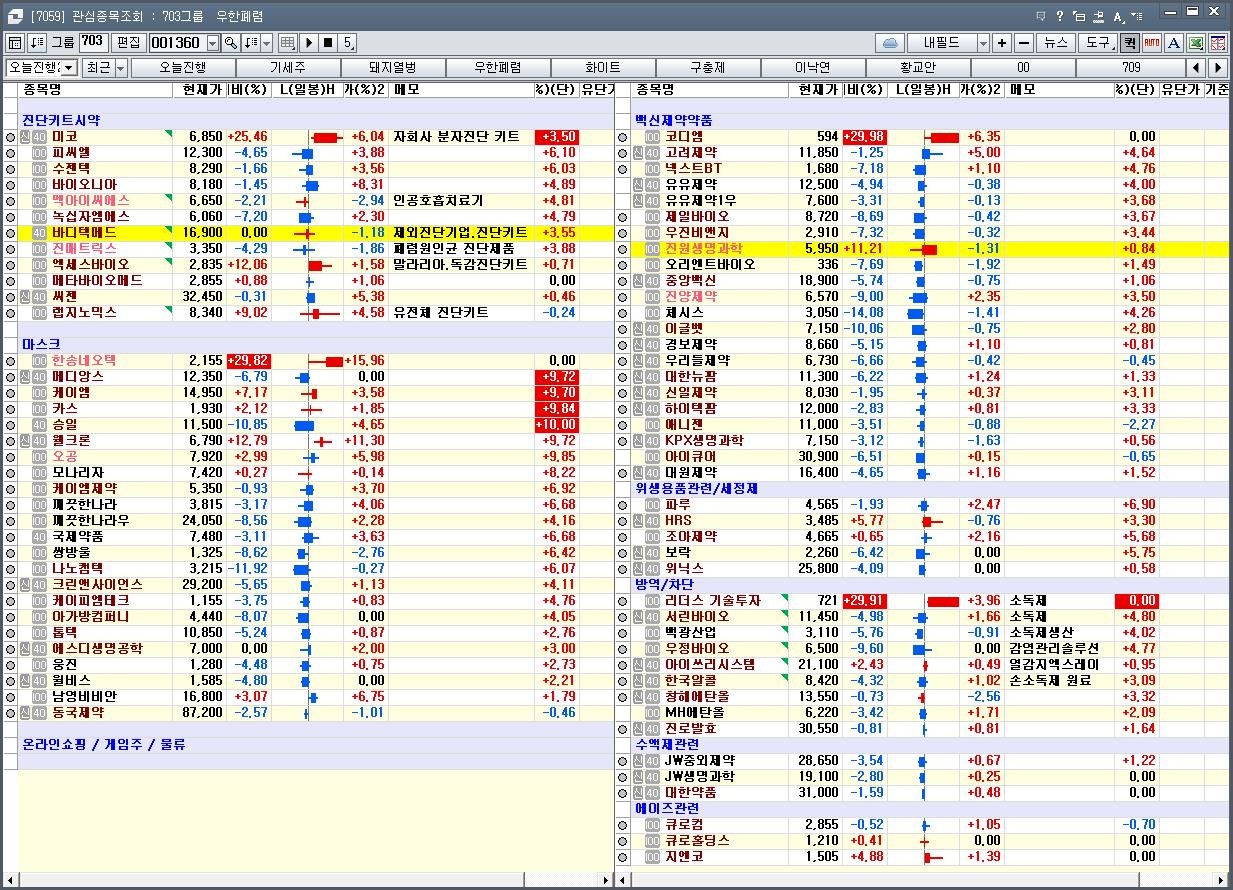This screenshot has height=890, width=1233.
Task: Open the sort options dropdown arrow
Action: (266, 43)
